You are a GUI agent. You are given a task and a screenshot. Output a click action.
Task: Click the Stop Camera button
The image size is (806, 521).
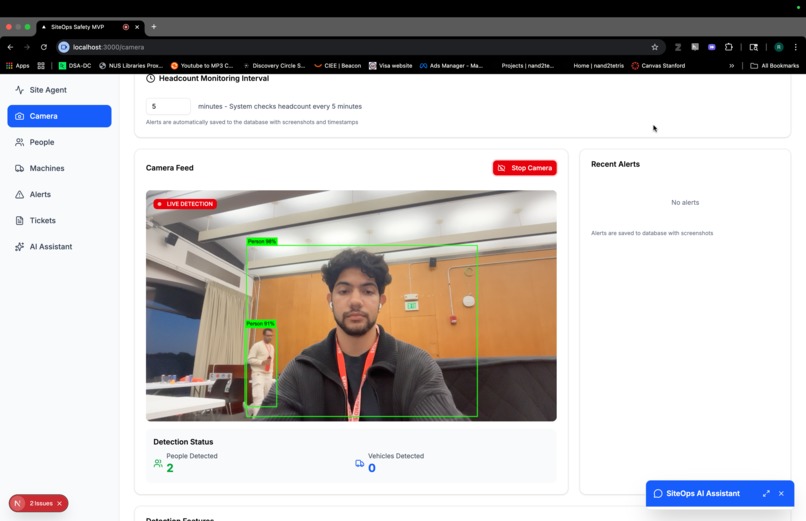pos(524,168)
